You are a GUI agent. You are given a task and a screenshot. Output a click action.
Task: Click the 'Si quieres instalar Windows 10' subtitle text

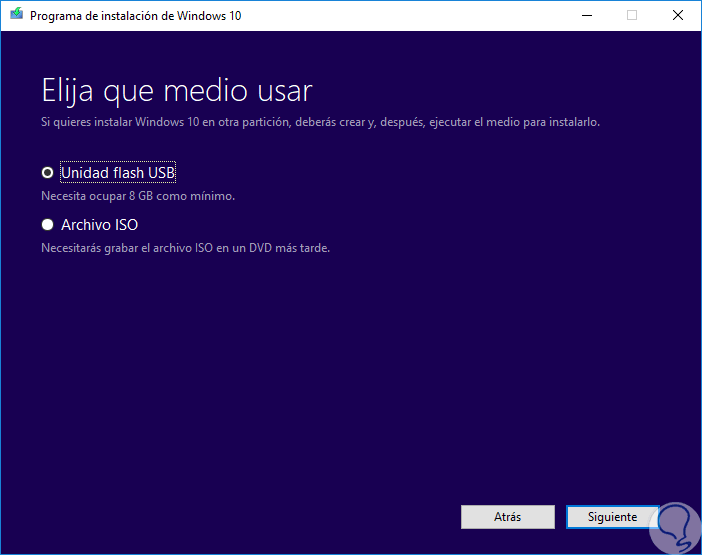(x=321, y=122)
